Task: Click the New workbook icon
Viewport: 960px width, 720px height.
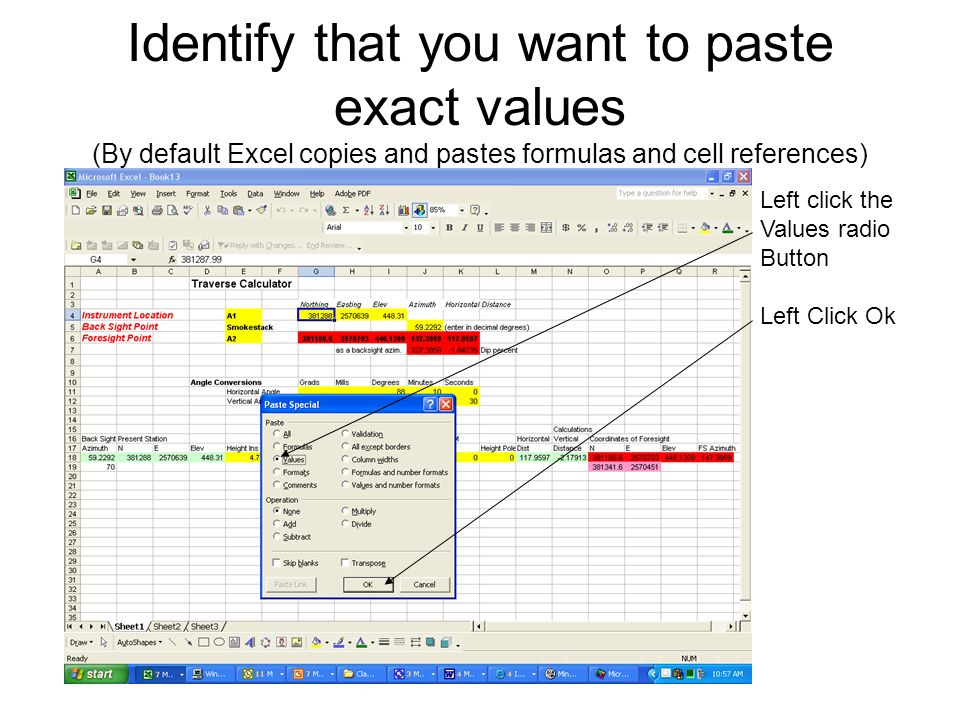Action: [x=75, y=211]
